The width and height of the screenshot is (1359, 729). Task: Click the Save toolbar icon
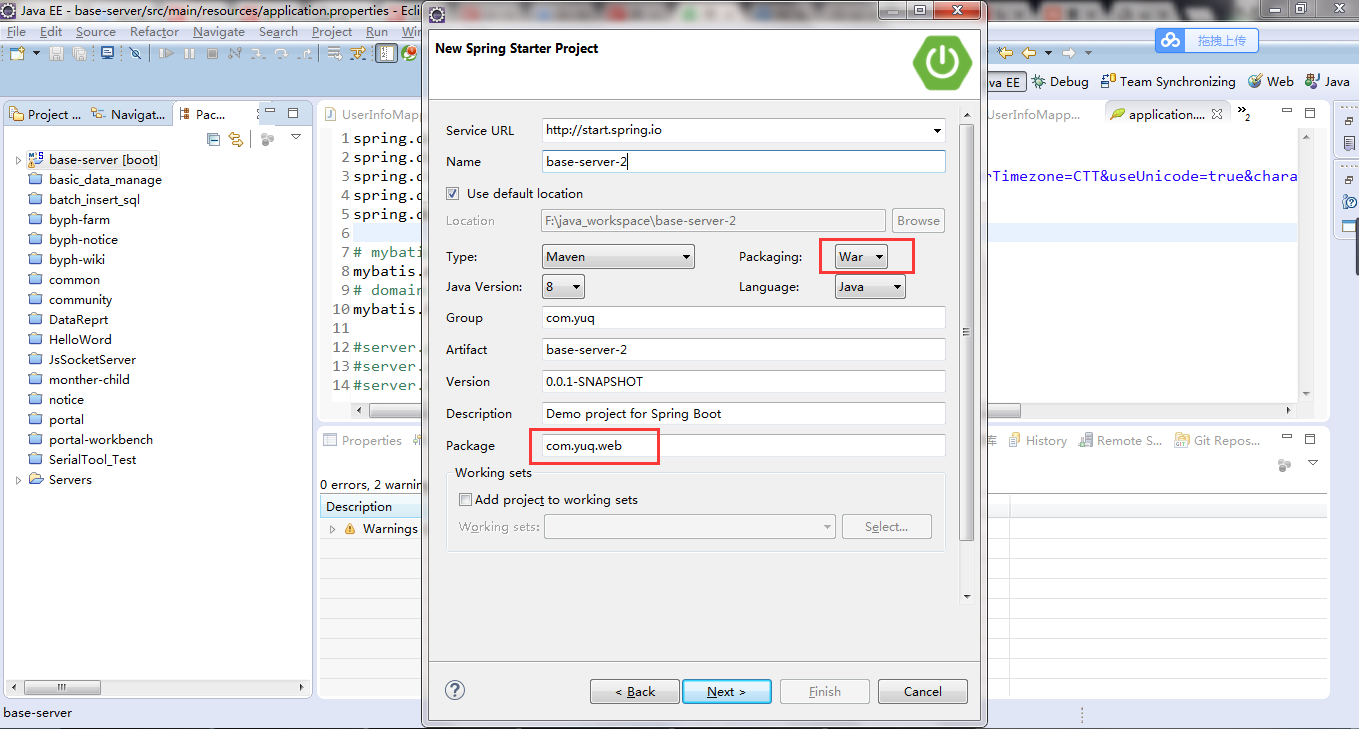tap(56, 53)
